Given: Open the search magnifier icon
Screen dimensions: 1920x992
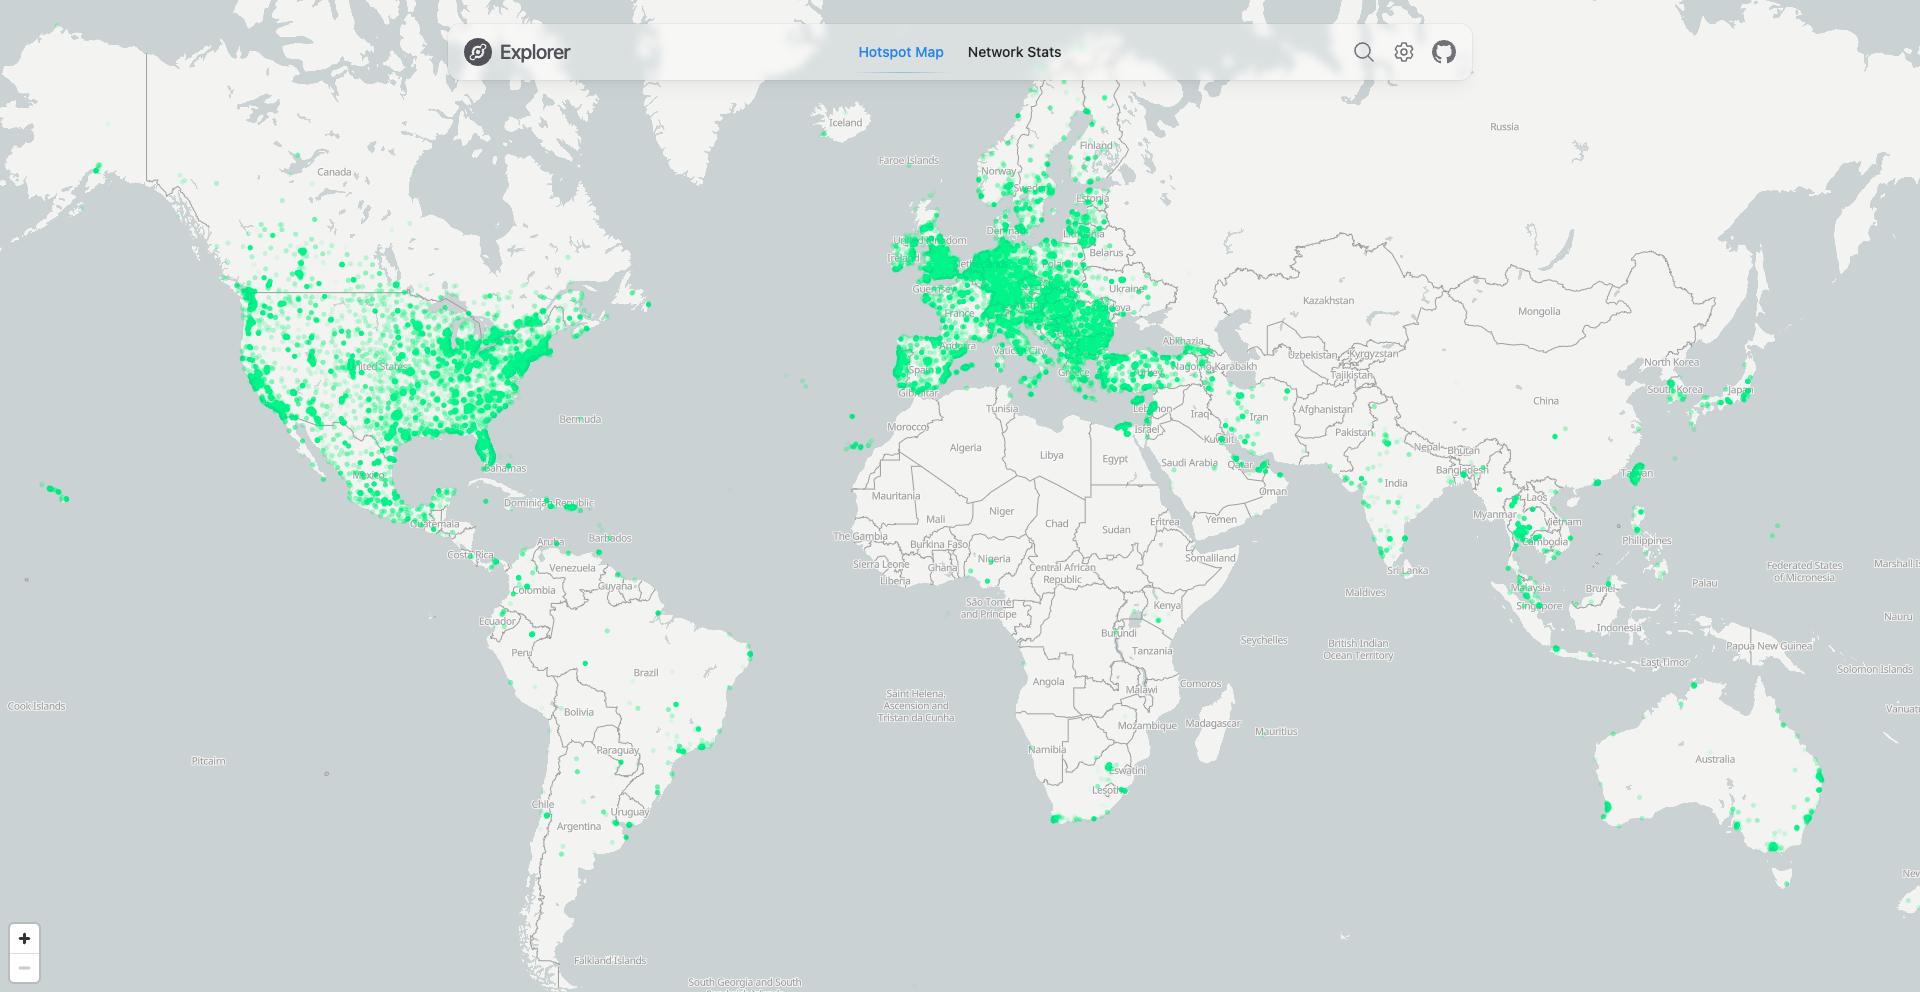Looking at the screenshot, I should 1363,52.
